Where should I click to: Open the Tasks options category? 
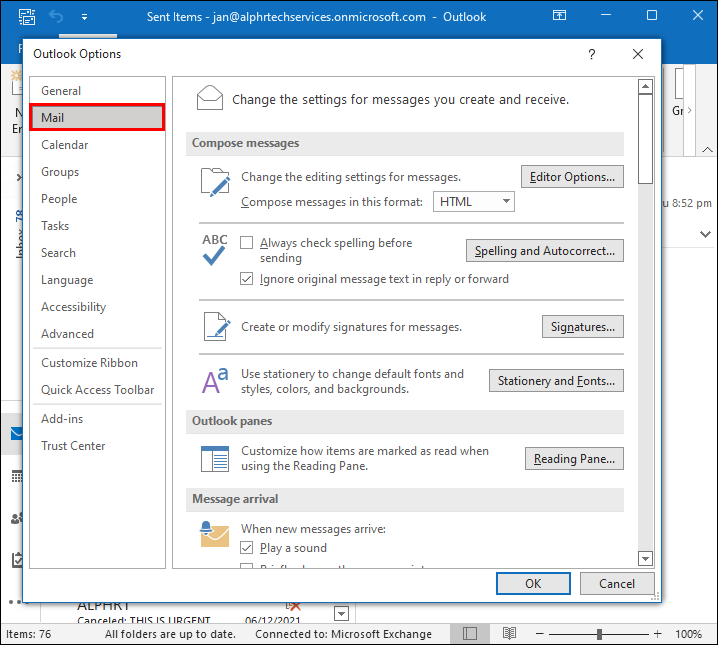[x=97, y=226]
